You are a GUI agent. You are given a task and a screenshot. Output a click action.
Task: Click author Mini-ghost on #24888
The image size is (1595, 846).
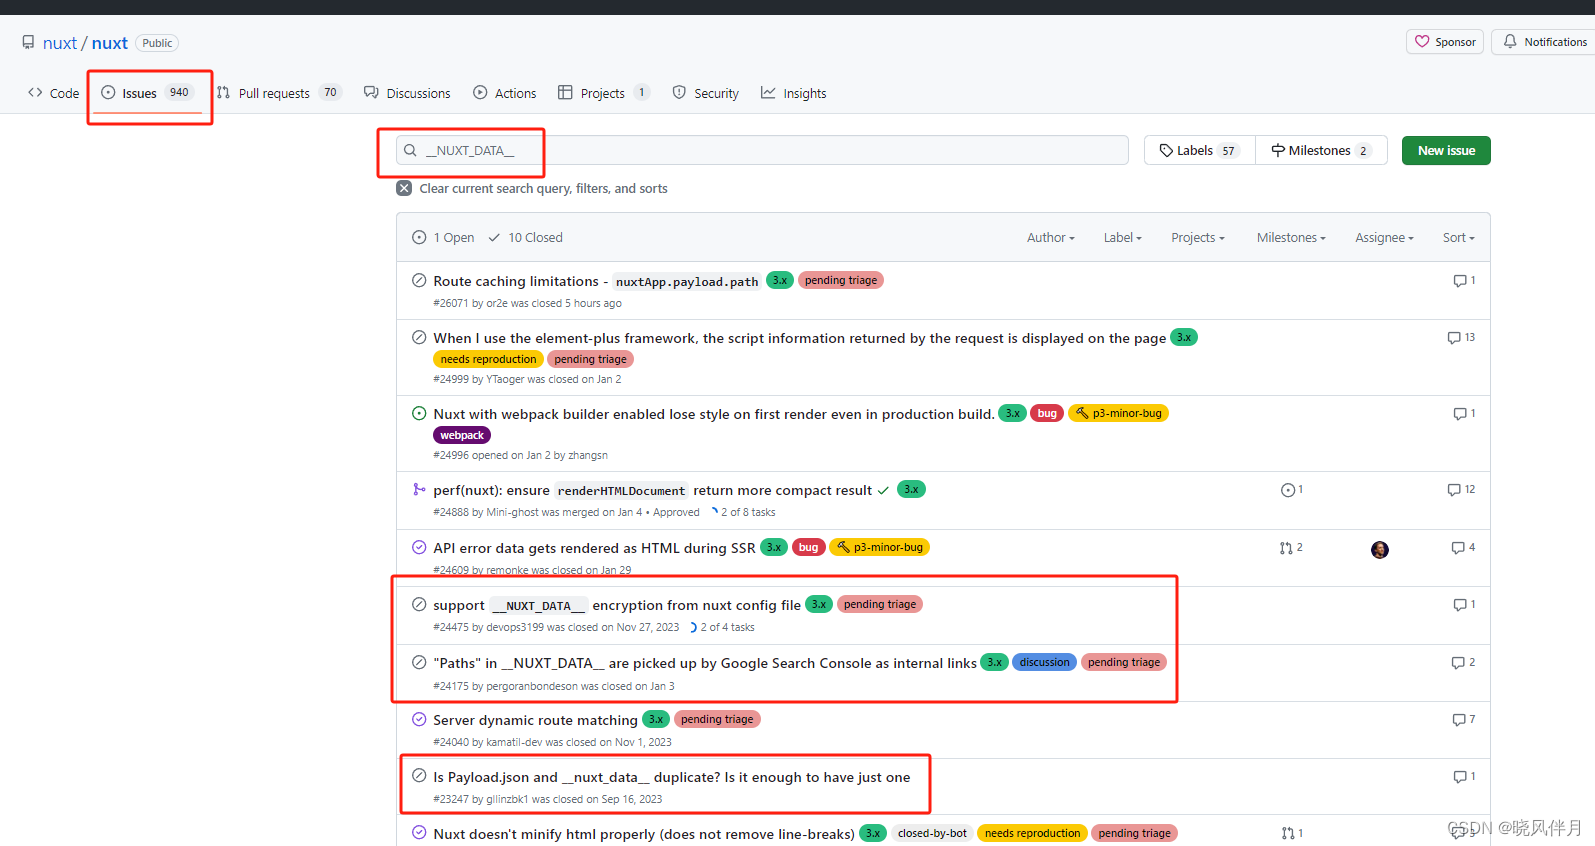tap(512, 512)
